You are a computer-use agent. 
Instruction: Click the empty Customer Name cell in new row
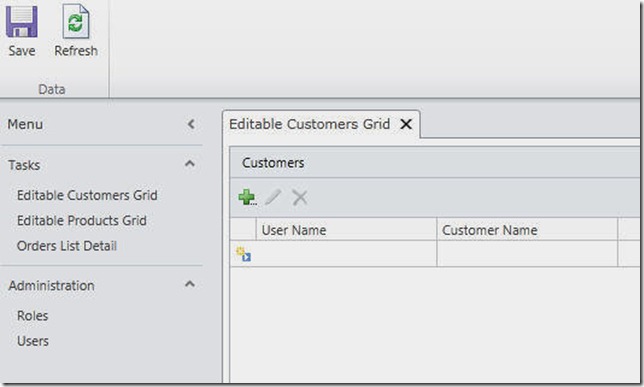(527, 254)
